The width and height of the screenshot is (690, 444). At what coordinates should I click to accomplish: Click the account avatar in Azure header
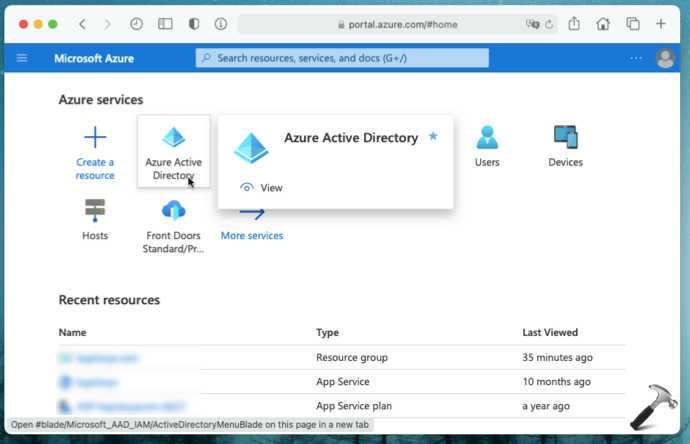point(665,58)
